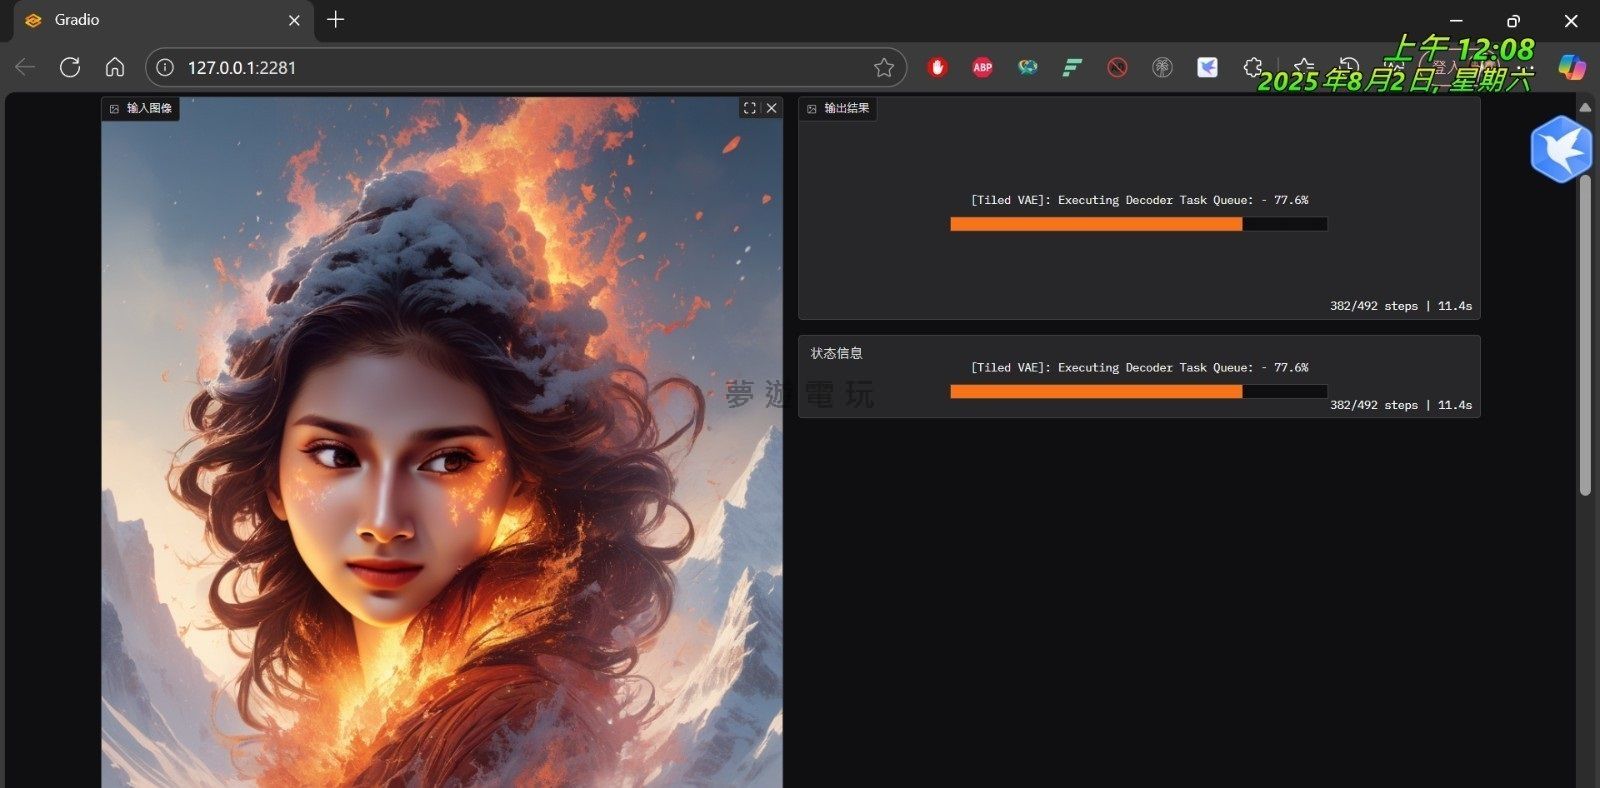Open the green striped F extension
1600x788 pixels.
[x=1072, y=67]
